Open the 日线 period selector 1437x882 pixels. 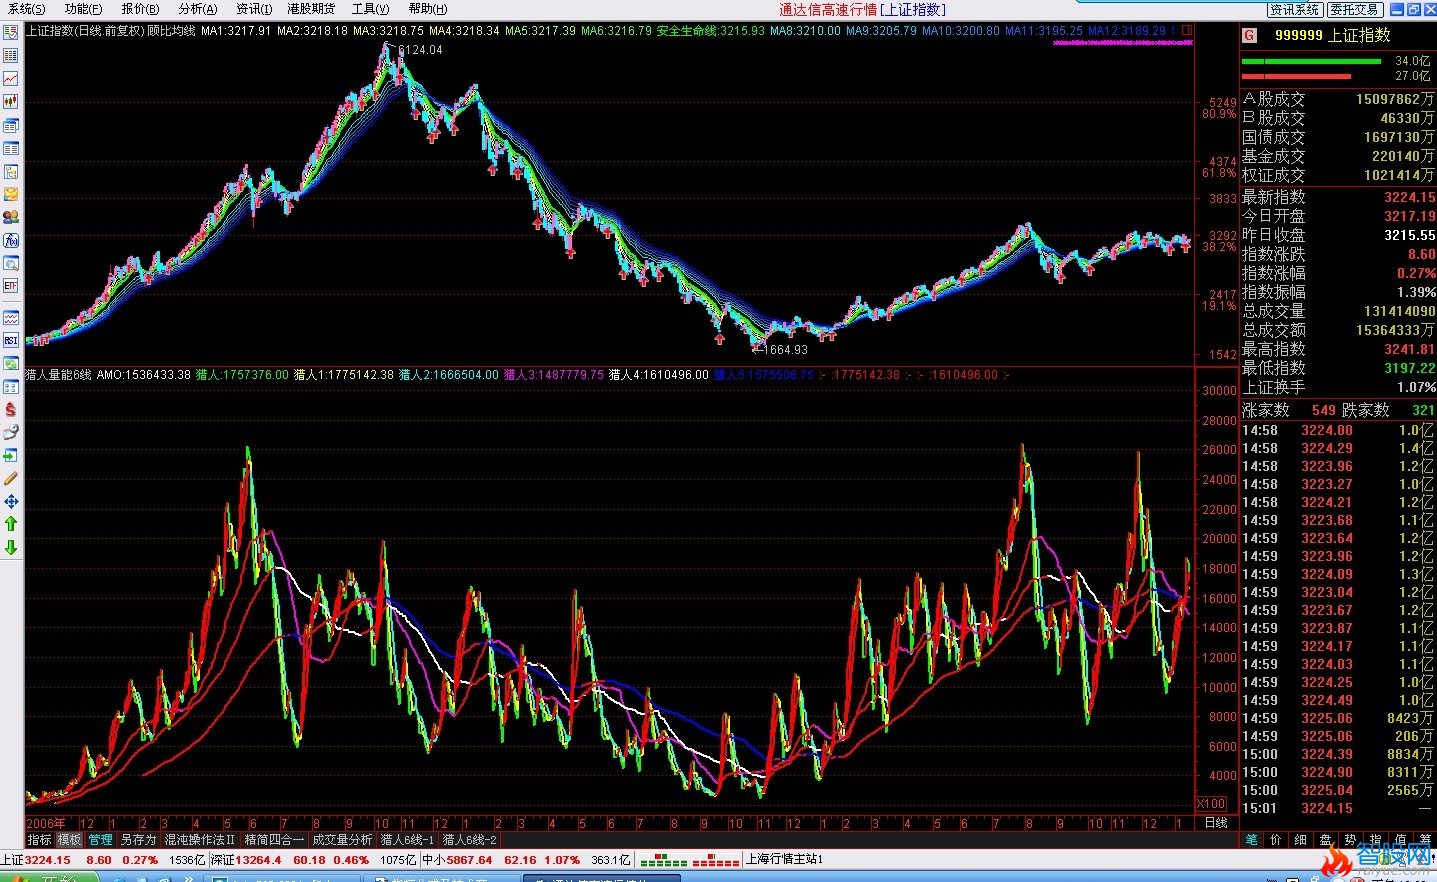[1215, 823]
